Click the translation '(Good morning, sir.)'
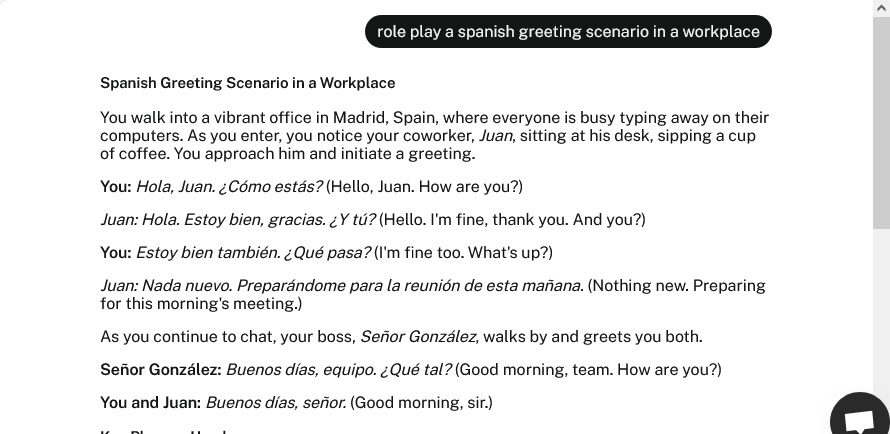Viewport: 890px width, 434px height. (x=421, y=402)
